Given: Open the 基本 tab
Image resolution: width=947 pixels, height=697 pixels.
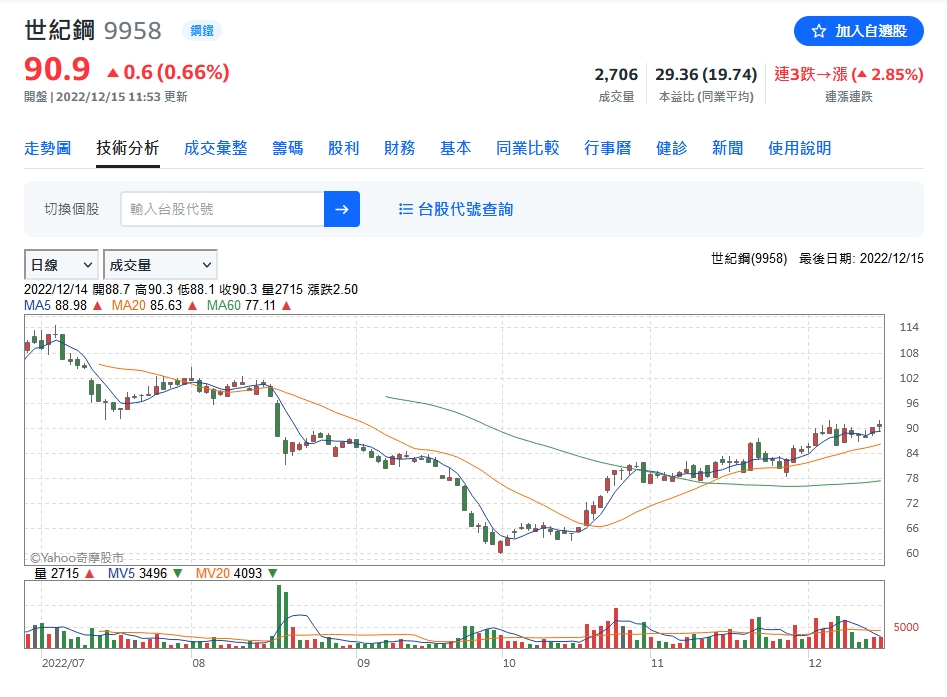Looking at the screenshot, I should click(x=455, y=148).
